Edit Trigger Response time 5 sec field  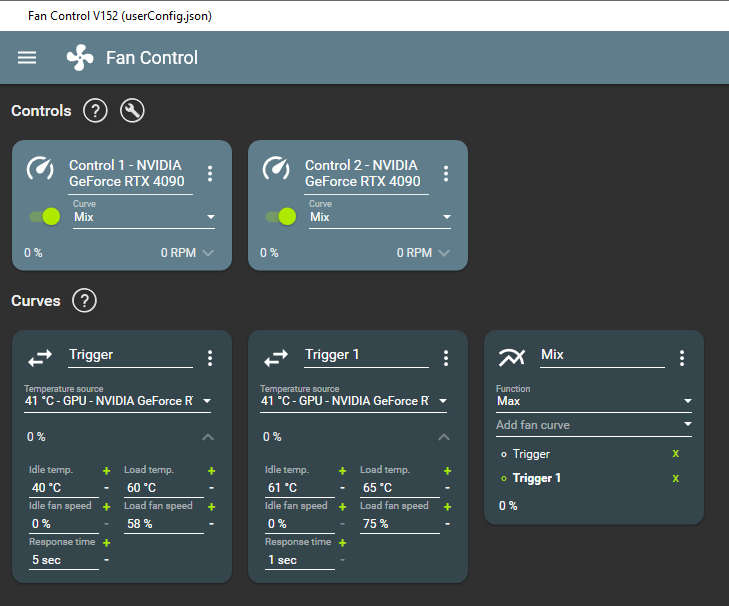pyautogui.click(x=64, y=560)
